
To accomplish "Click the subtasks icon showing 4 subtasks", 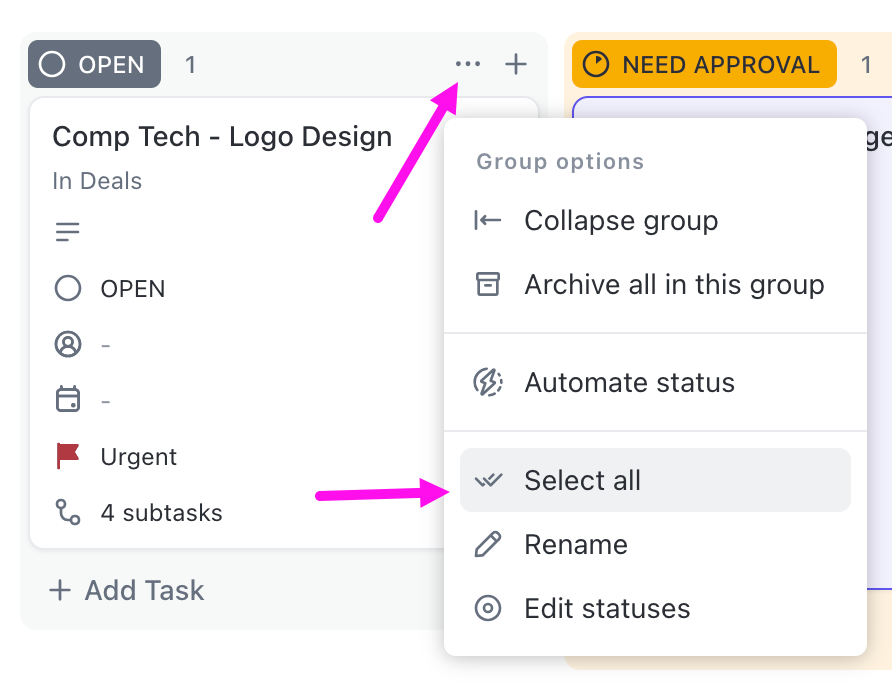I will click(x=66, y=512).
